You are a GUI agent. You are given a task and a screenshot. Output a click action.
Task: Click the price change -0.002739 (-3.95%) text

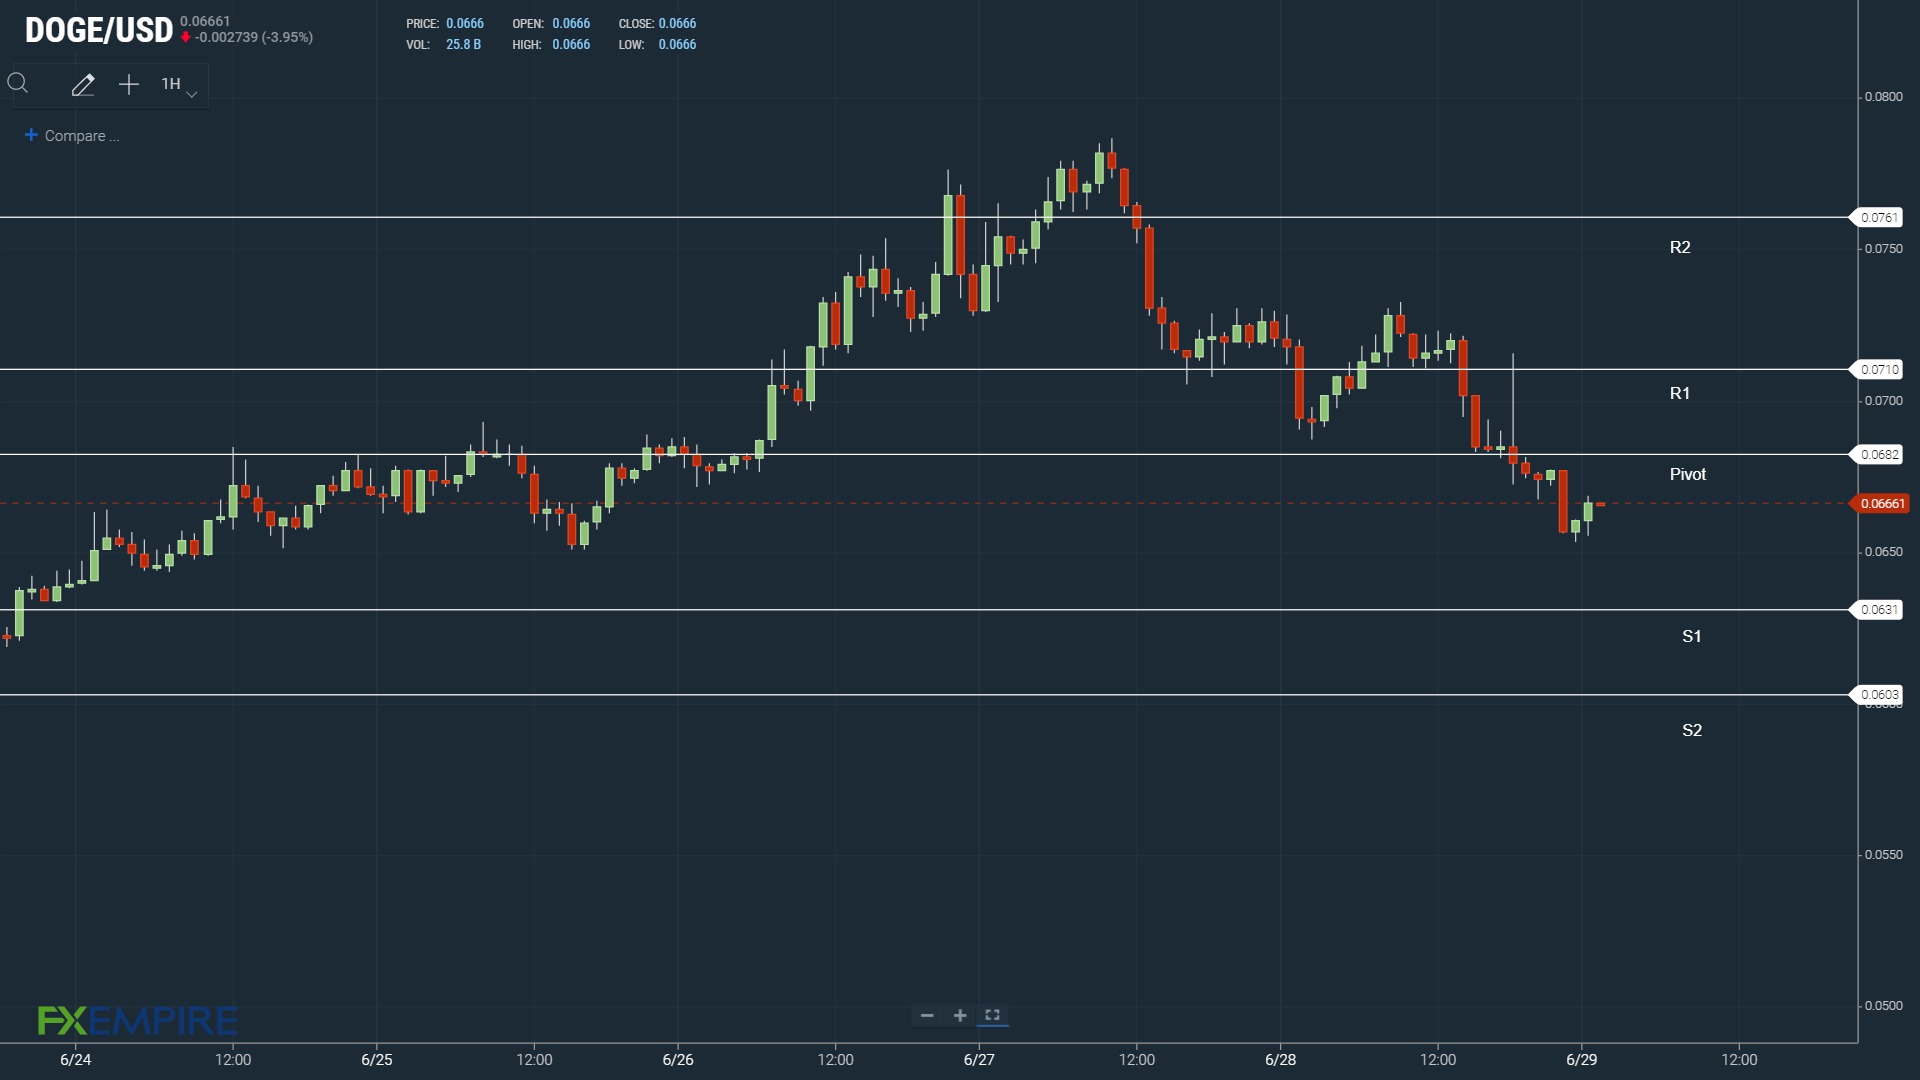[x=254, y=38]
